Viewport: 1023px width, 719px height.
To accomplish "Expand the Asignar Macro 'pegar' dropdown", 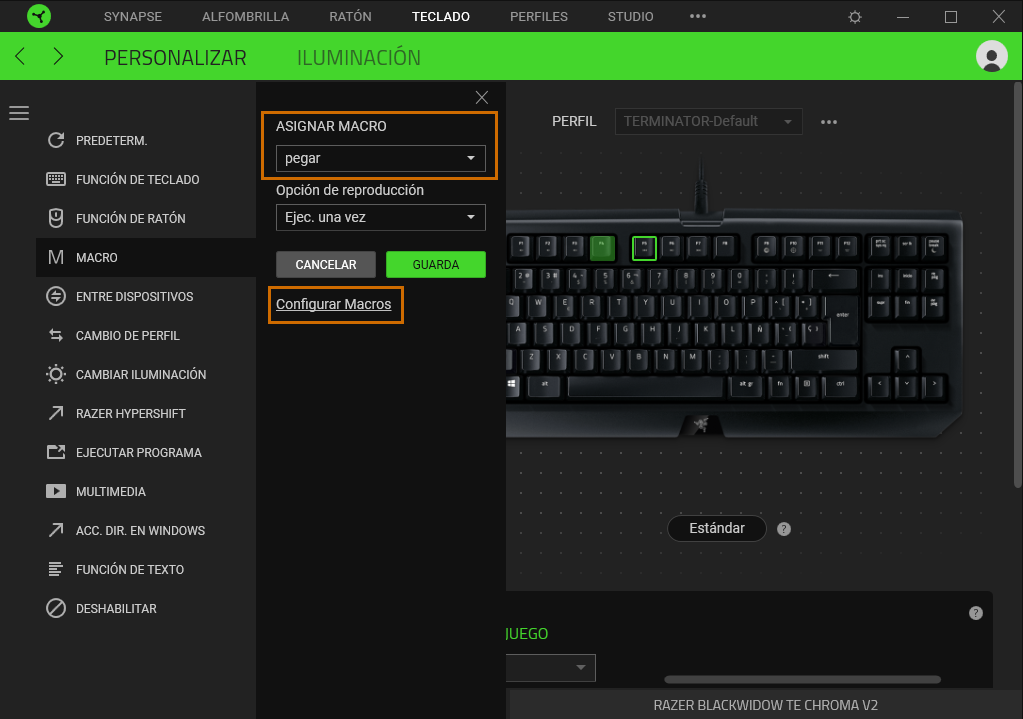I will coord(380,158).
